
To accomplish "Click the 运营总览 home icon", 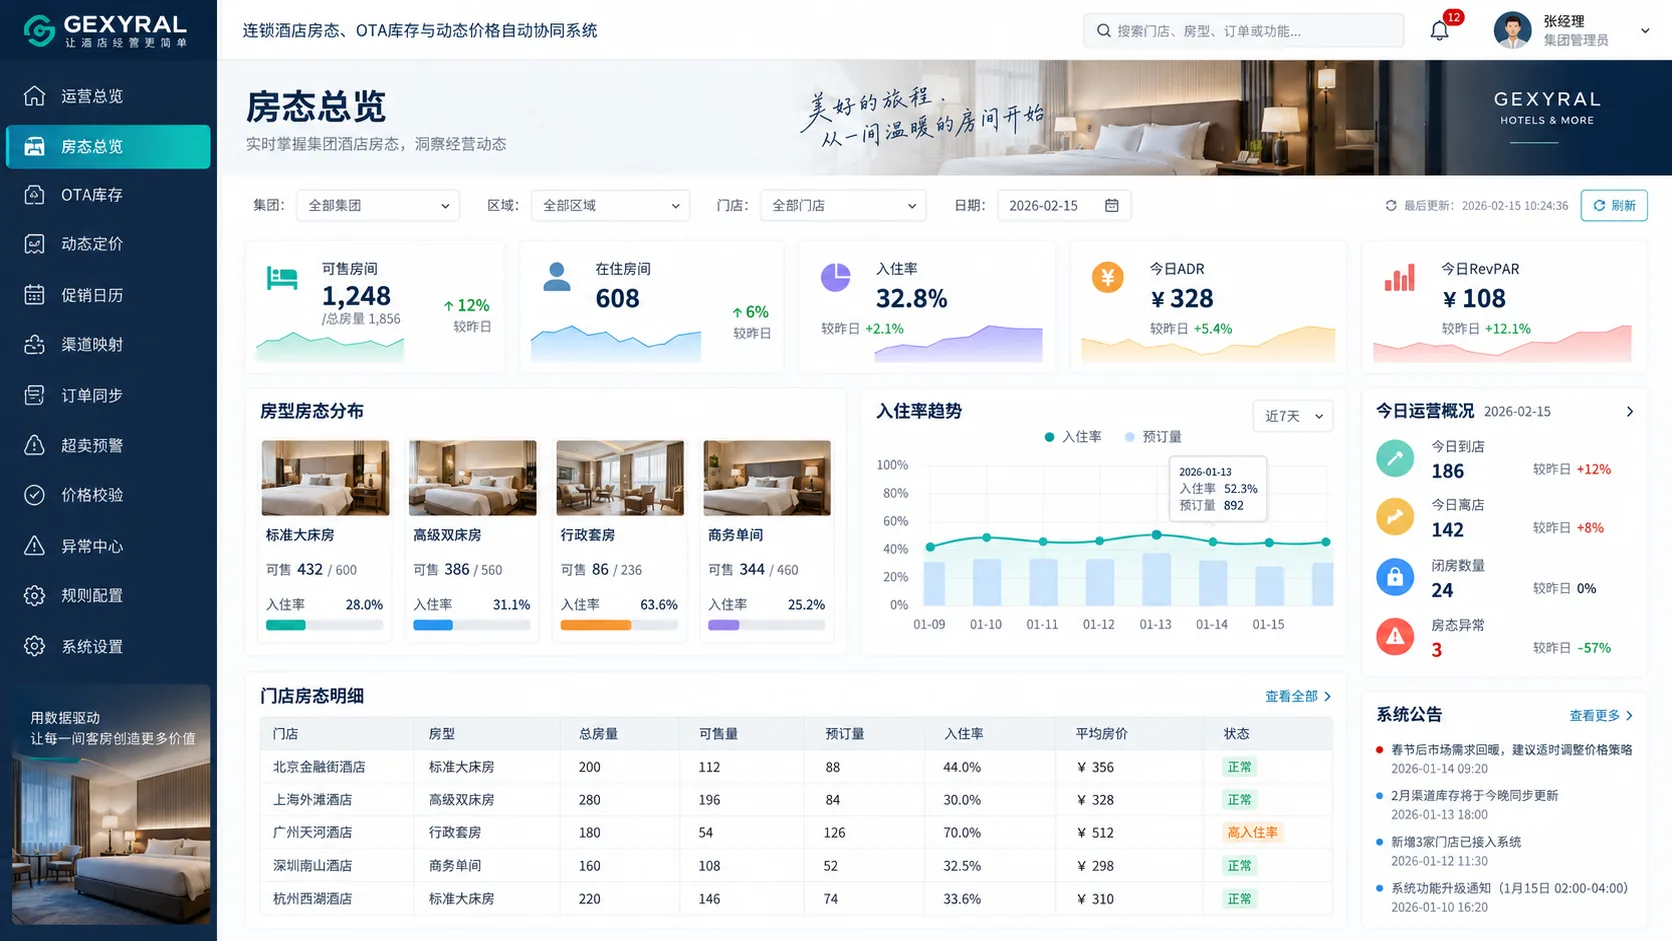I will (34, 96).
